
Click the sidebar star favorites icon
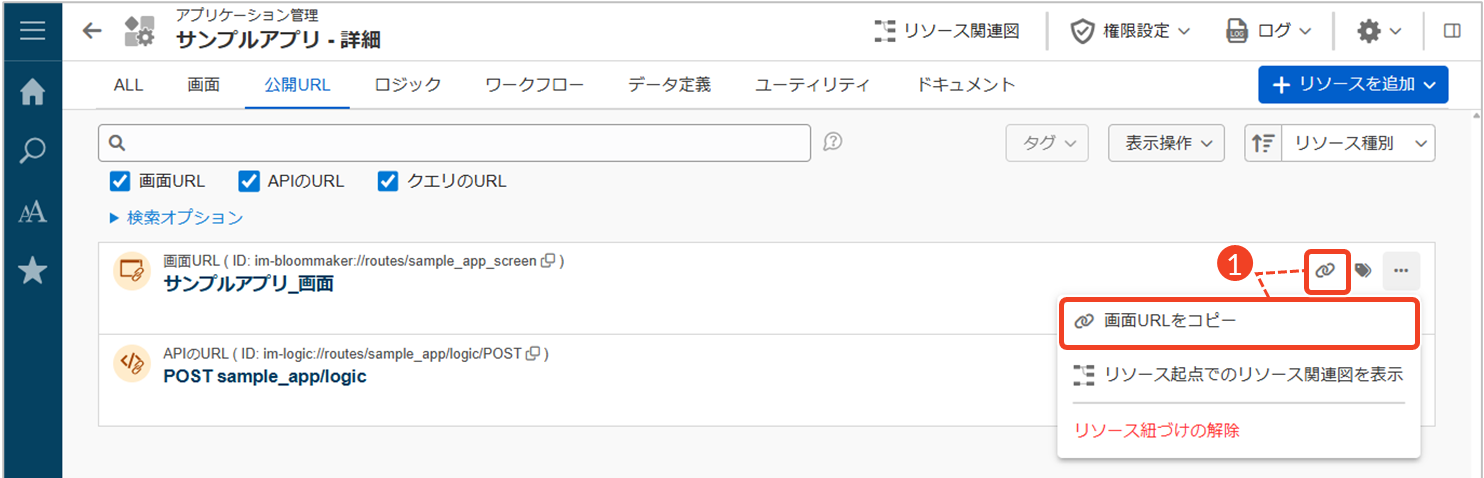click(x=32, y=270)
